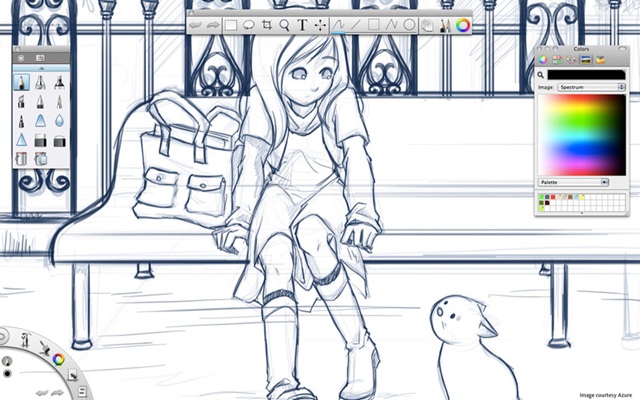Activate the Zoom magnifier tool
Screen dimensions: 640x400
click(284, 25)
